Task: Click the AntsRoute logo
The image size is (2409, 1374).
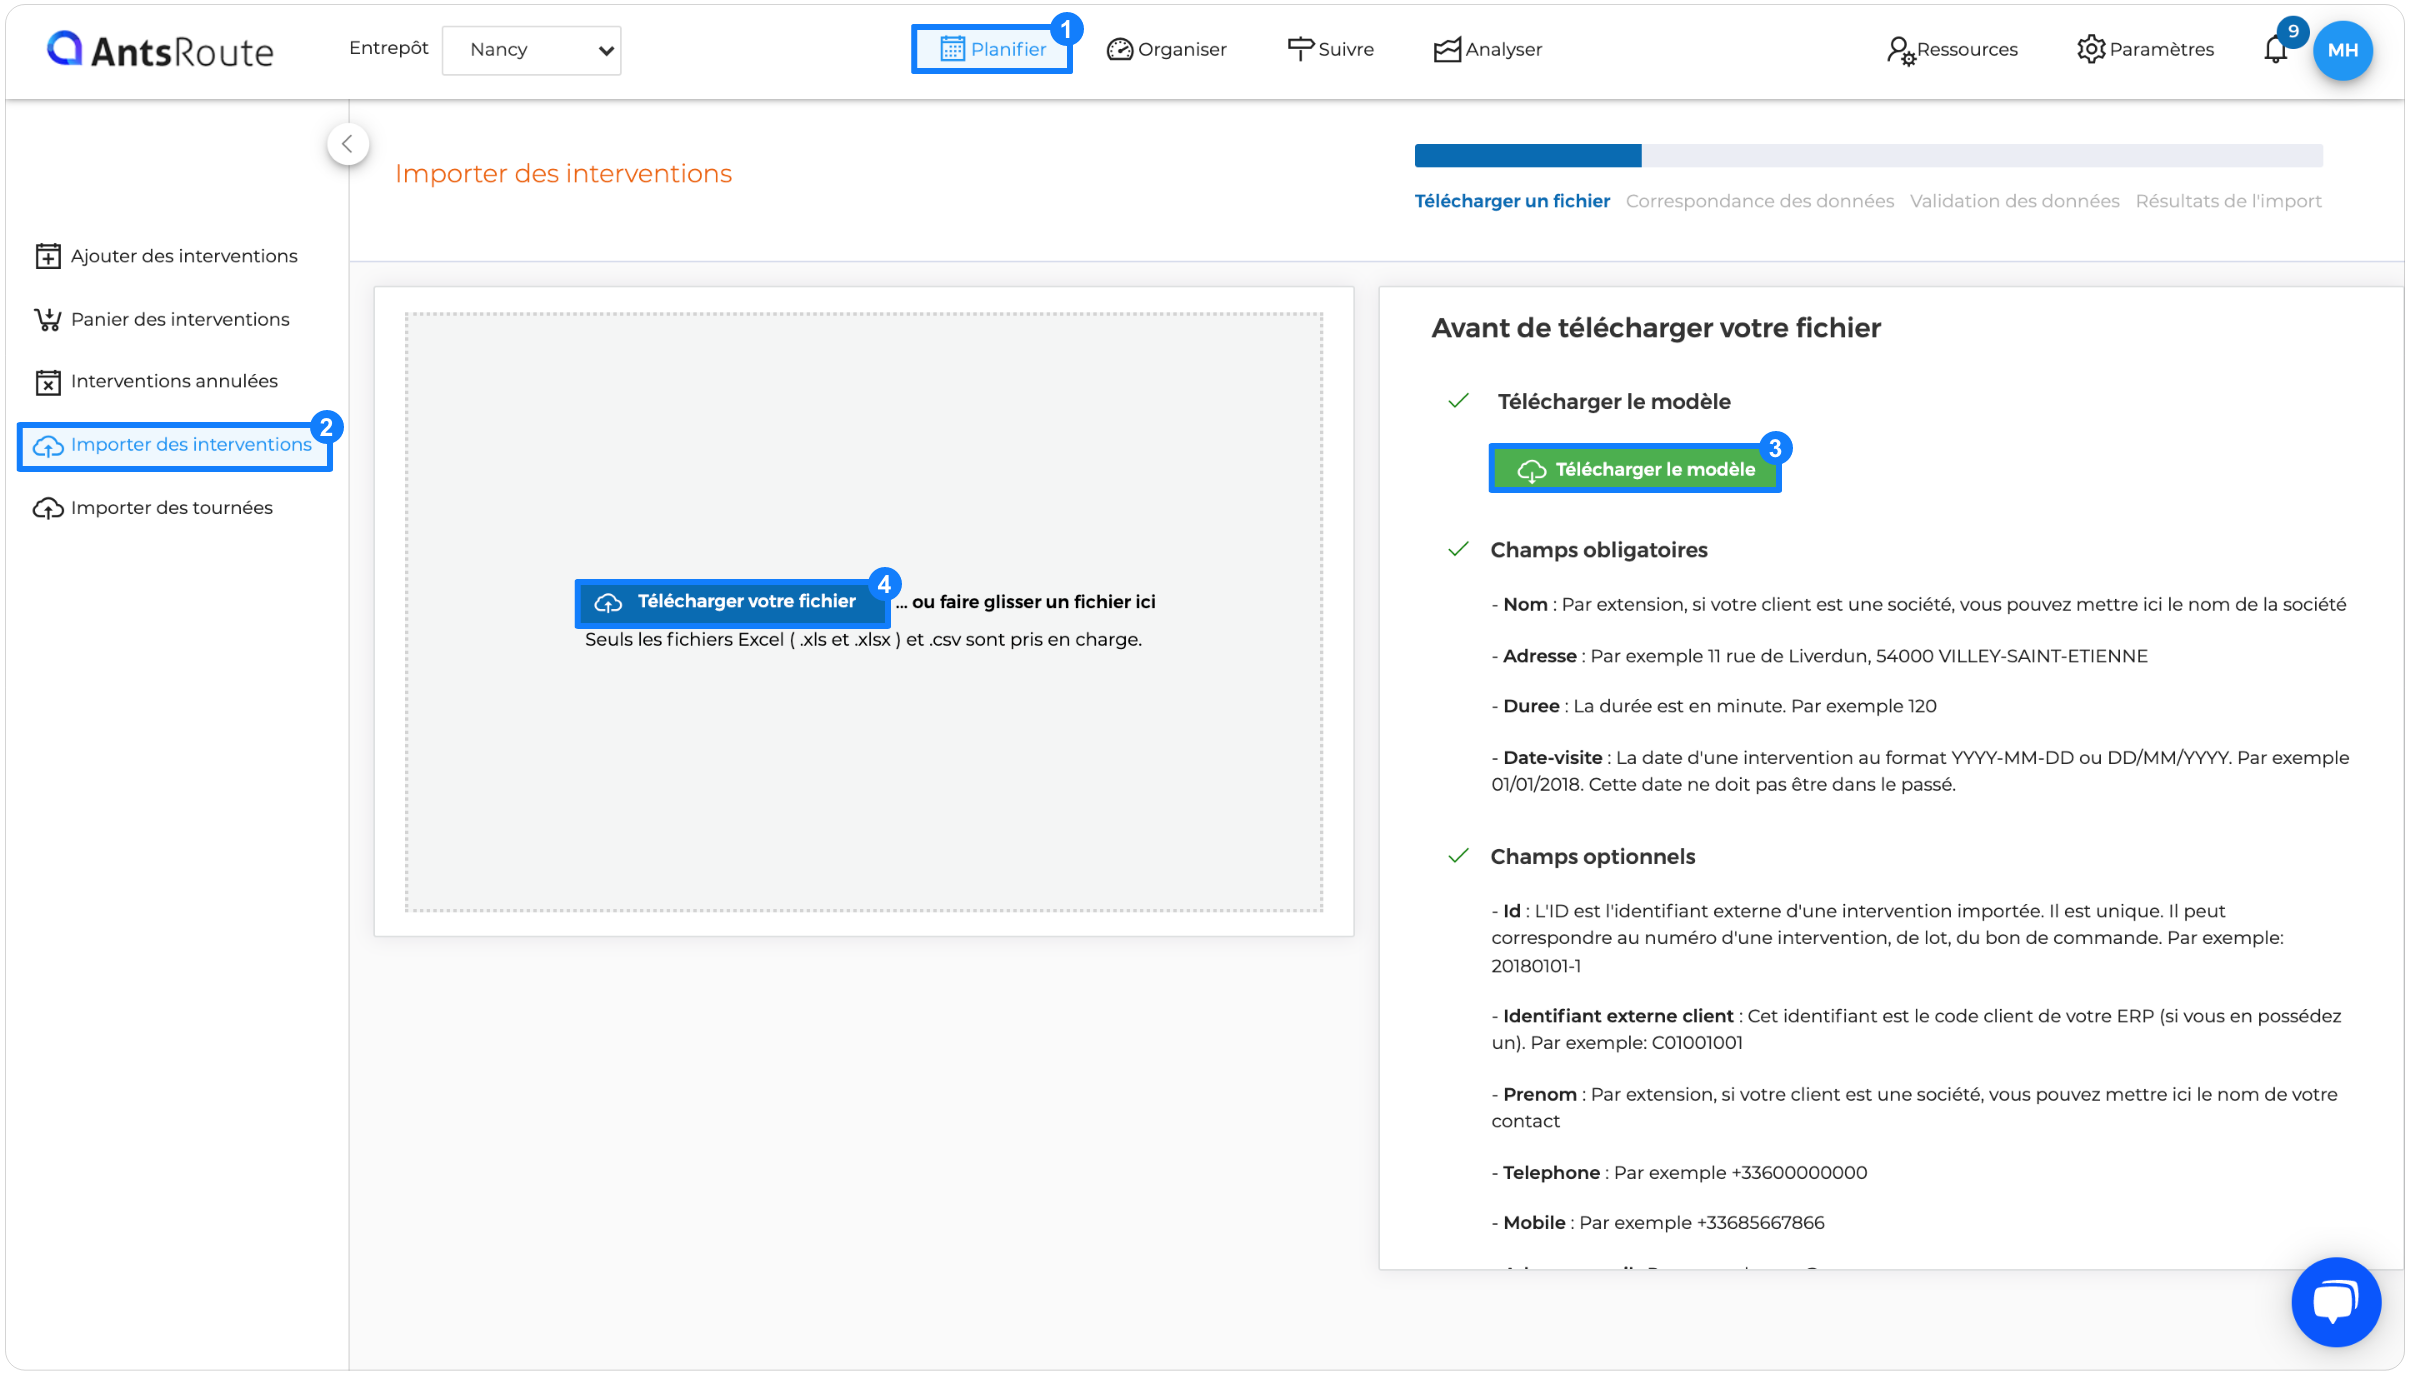Action: (160, 50)
